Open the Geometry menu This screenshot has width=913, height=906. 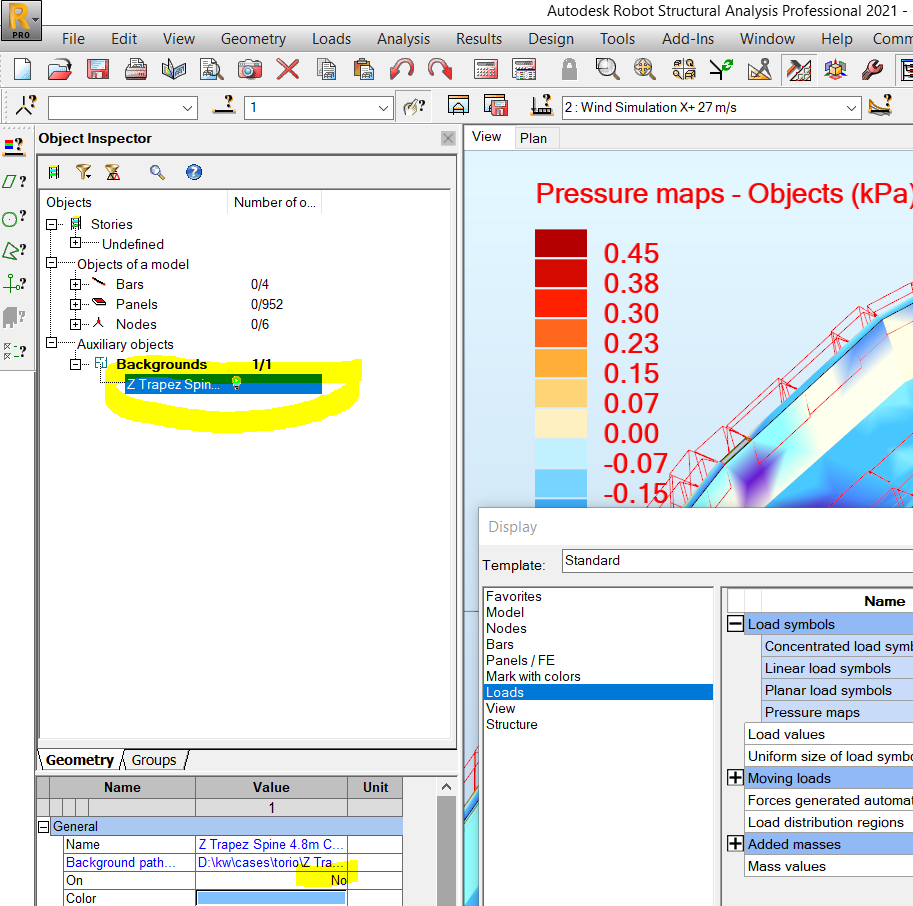tap(253, 39)
